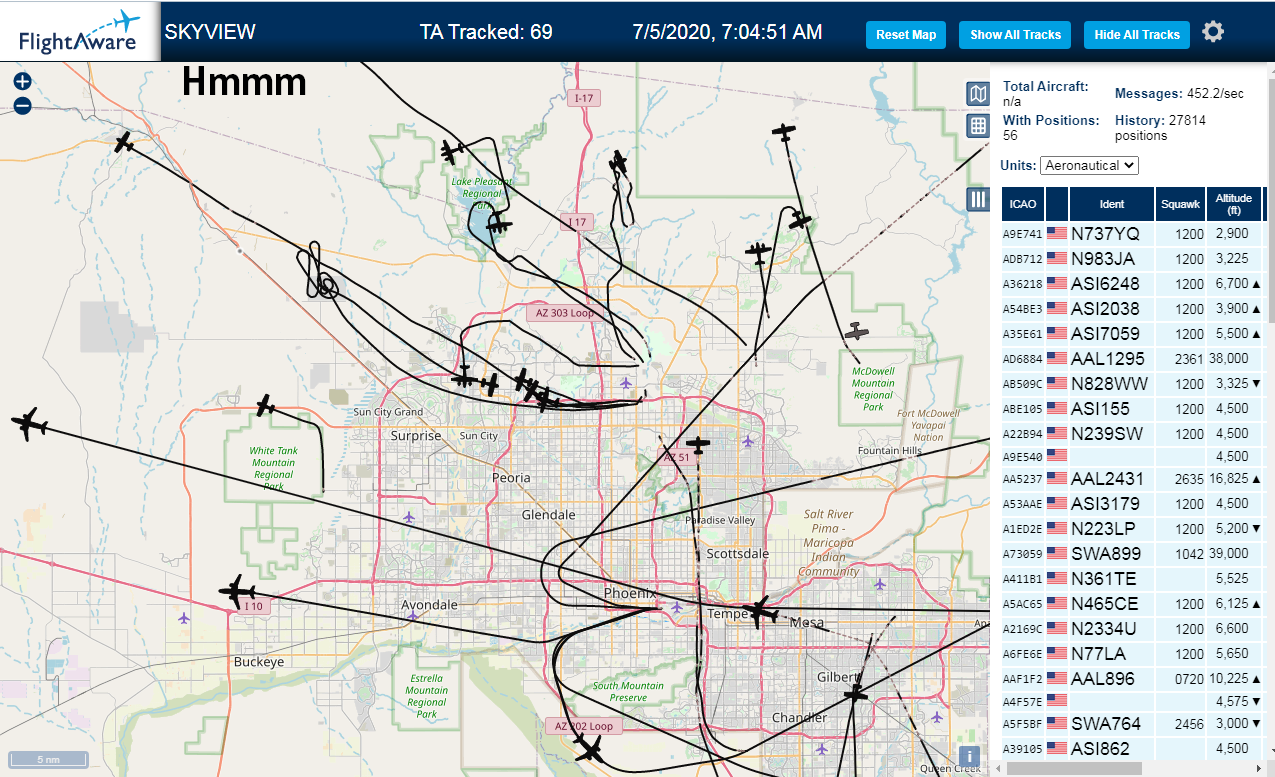
Task: Click the aircraft icon near AZ 51 marker
Action: 698,443
